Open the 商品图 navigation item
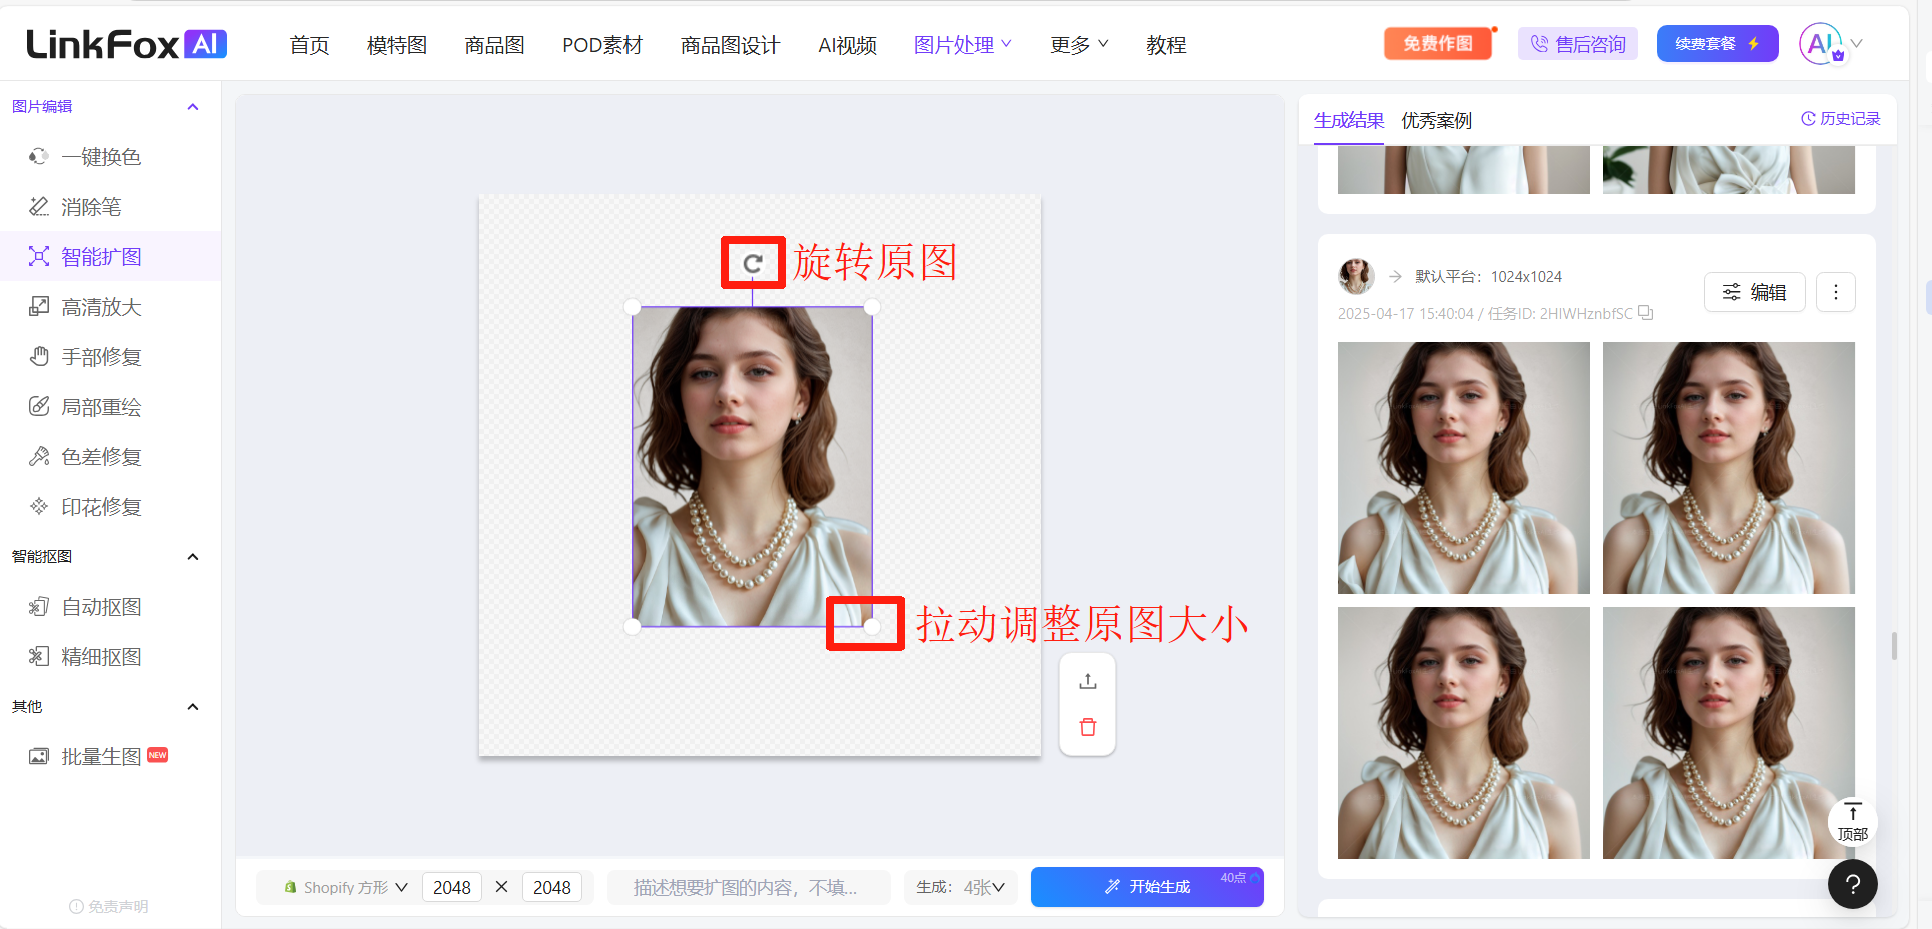This screenshot has width=1932, height=929. (x=494, y=45)
